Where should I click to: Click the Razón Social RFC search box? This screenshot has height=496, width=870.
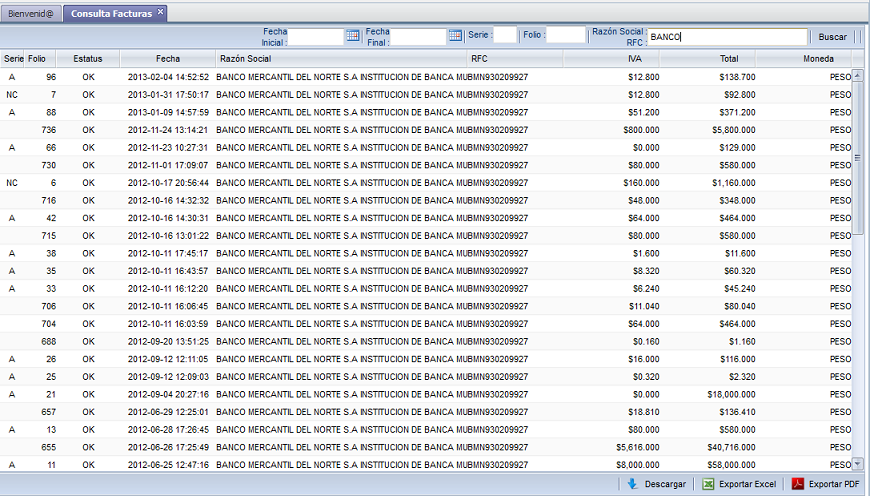727,37
